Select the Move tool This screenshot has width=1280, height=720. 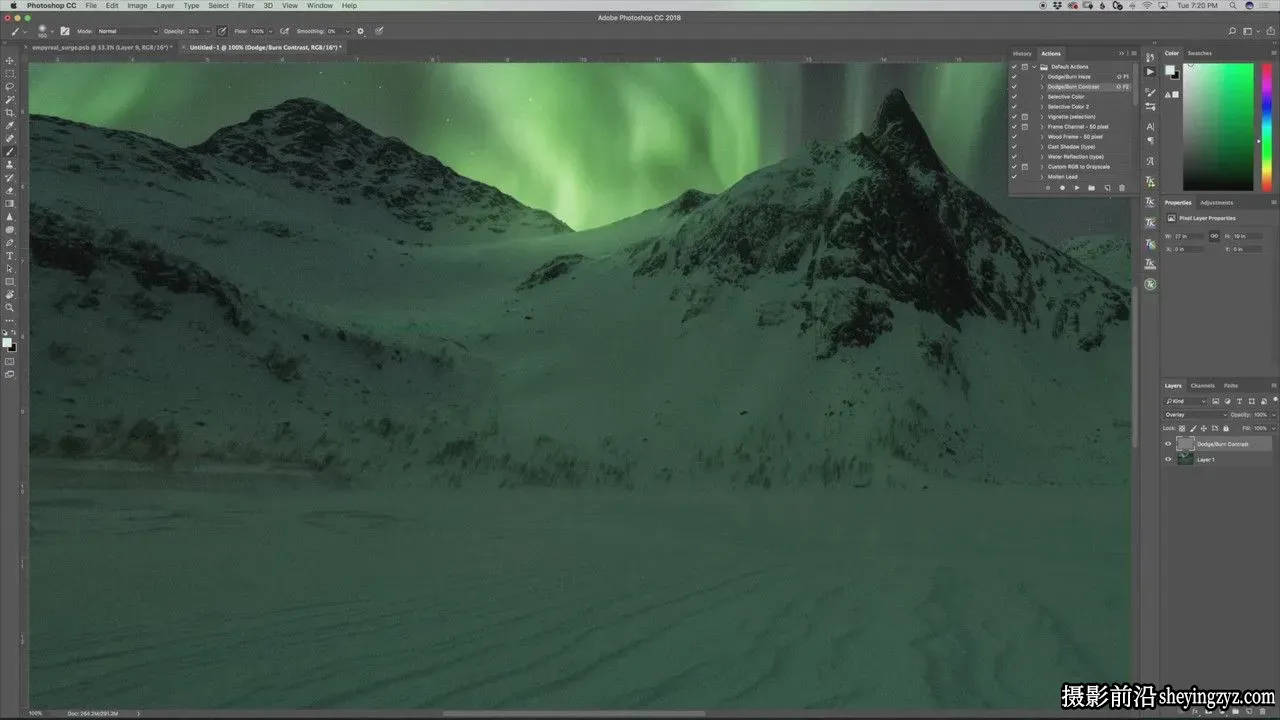tap(10, 61)
